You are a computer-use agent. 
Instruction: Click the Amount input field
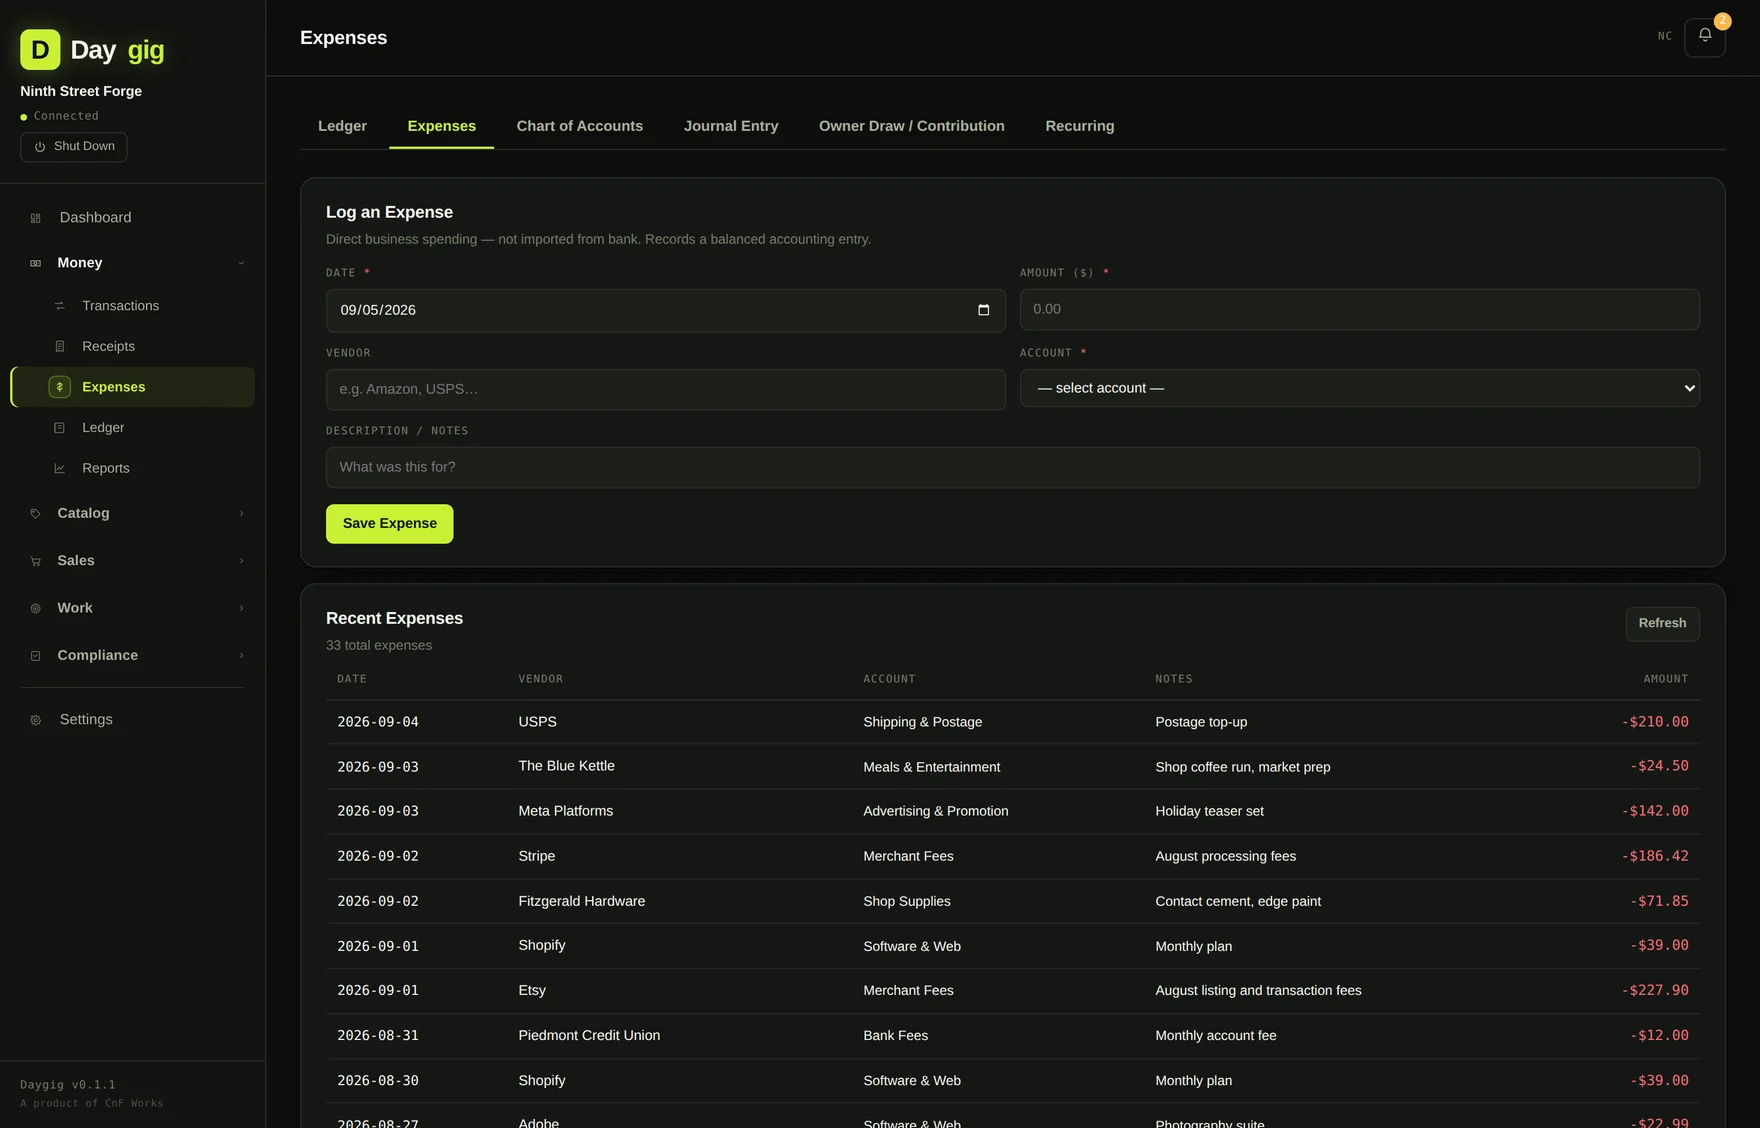pos(1359,310)
